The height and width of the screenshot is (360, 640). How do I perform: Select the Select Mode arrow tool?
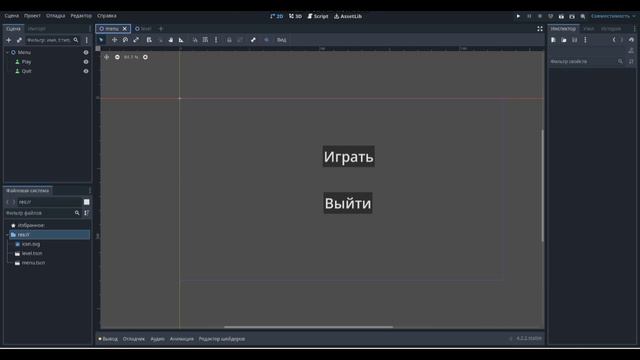pyautogui.click(x=101, y=40)
